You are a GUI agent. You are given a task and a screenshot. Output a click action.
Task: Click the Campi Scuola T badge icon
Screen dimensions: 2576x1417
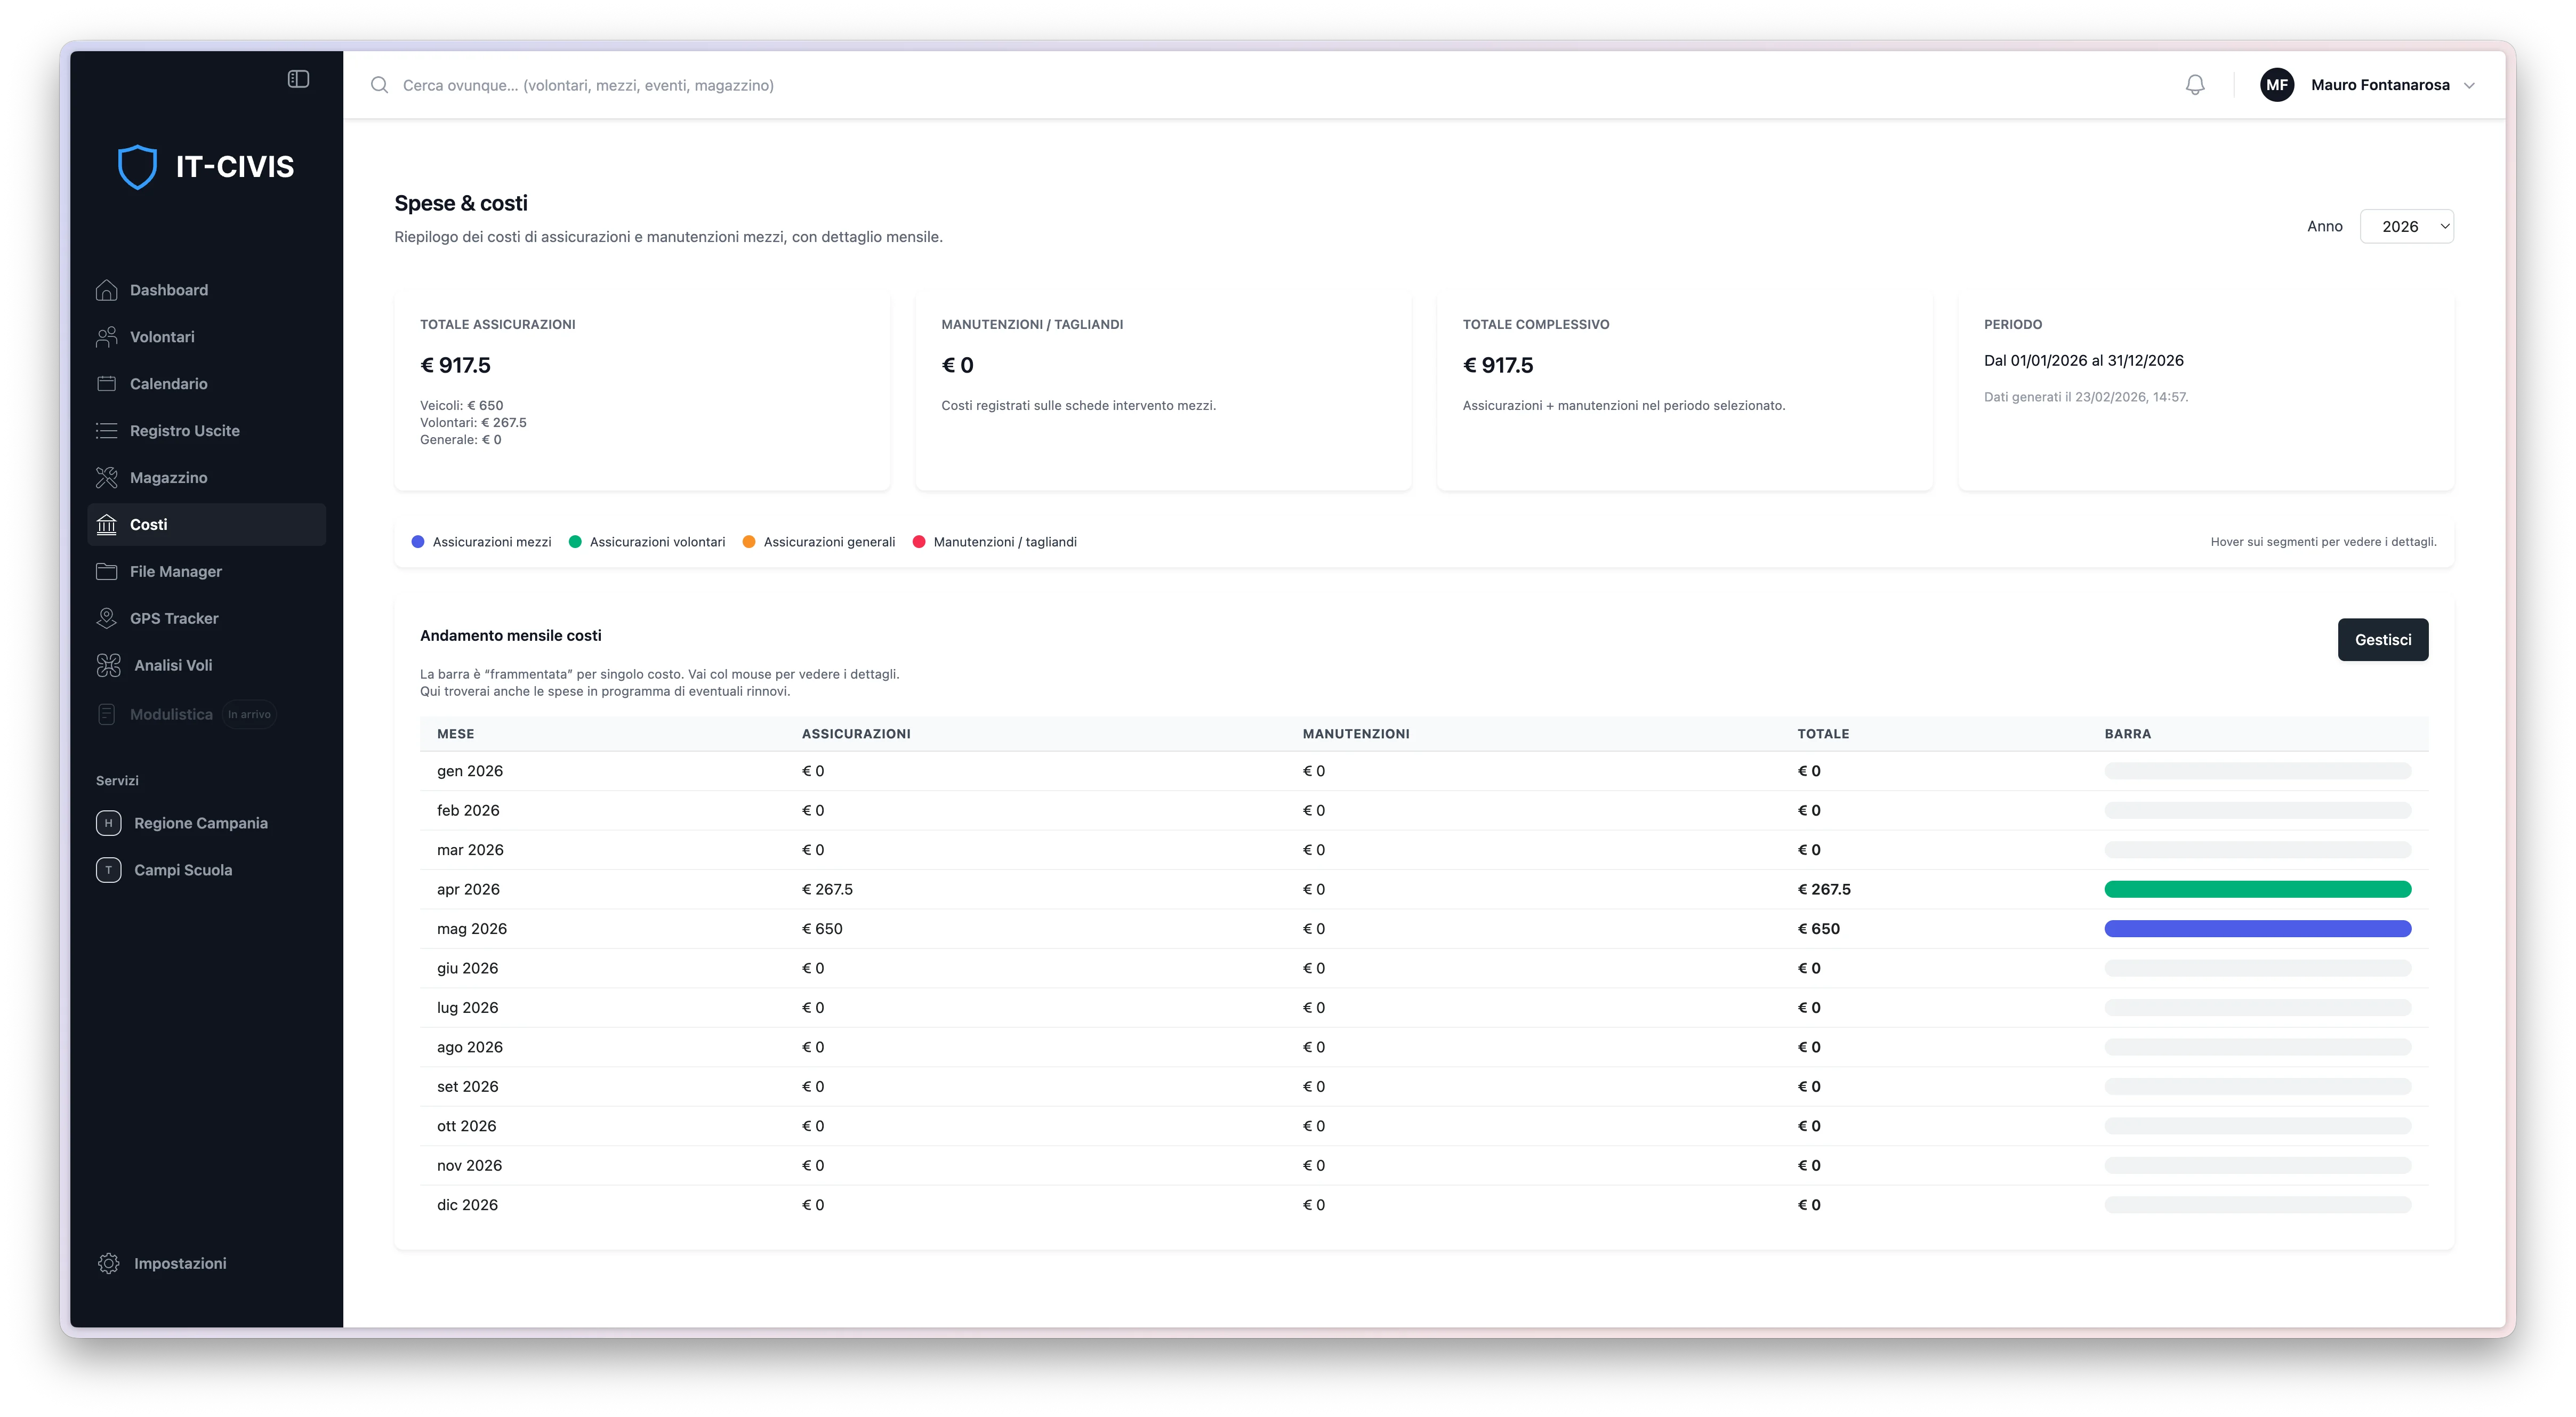tap(108, 870)
